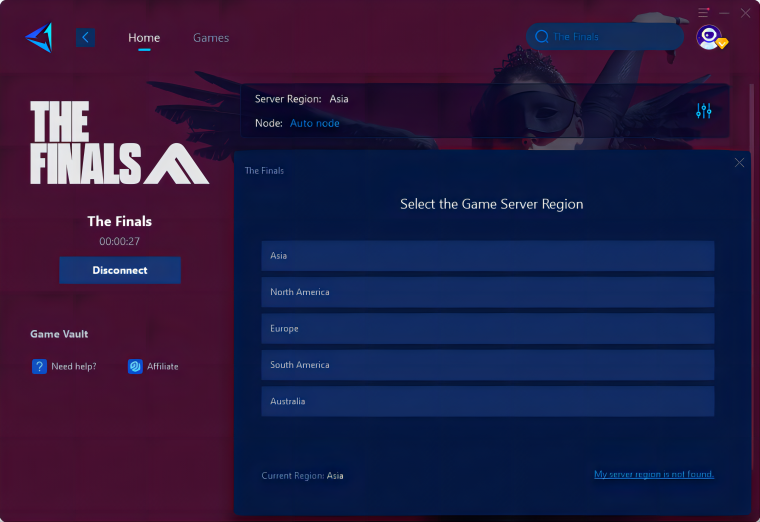Open the Games tab
This screenshot has width=760, height=522.
point(211,37)
